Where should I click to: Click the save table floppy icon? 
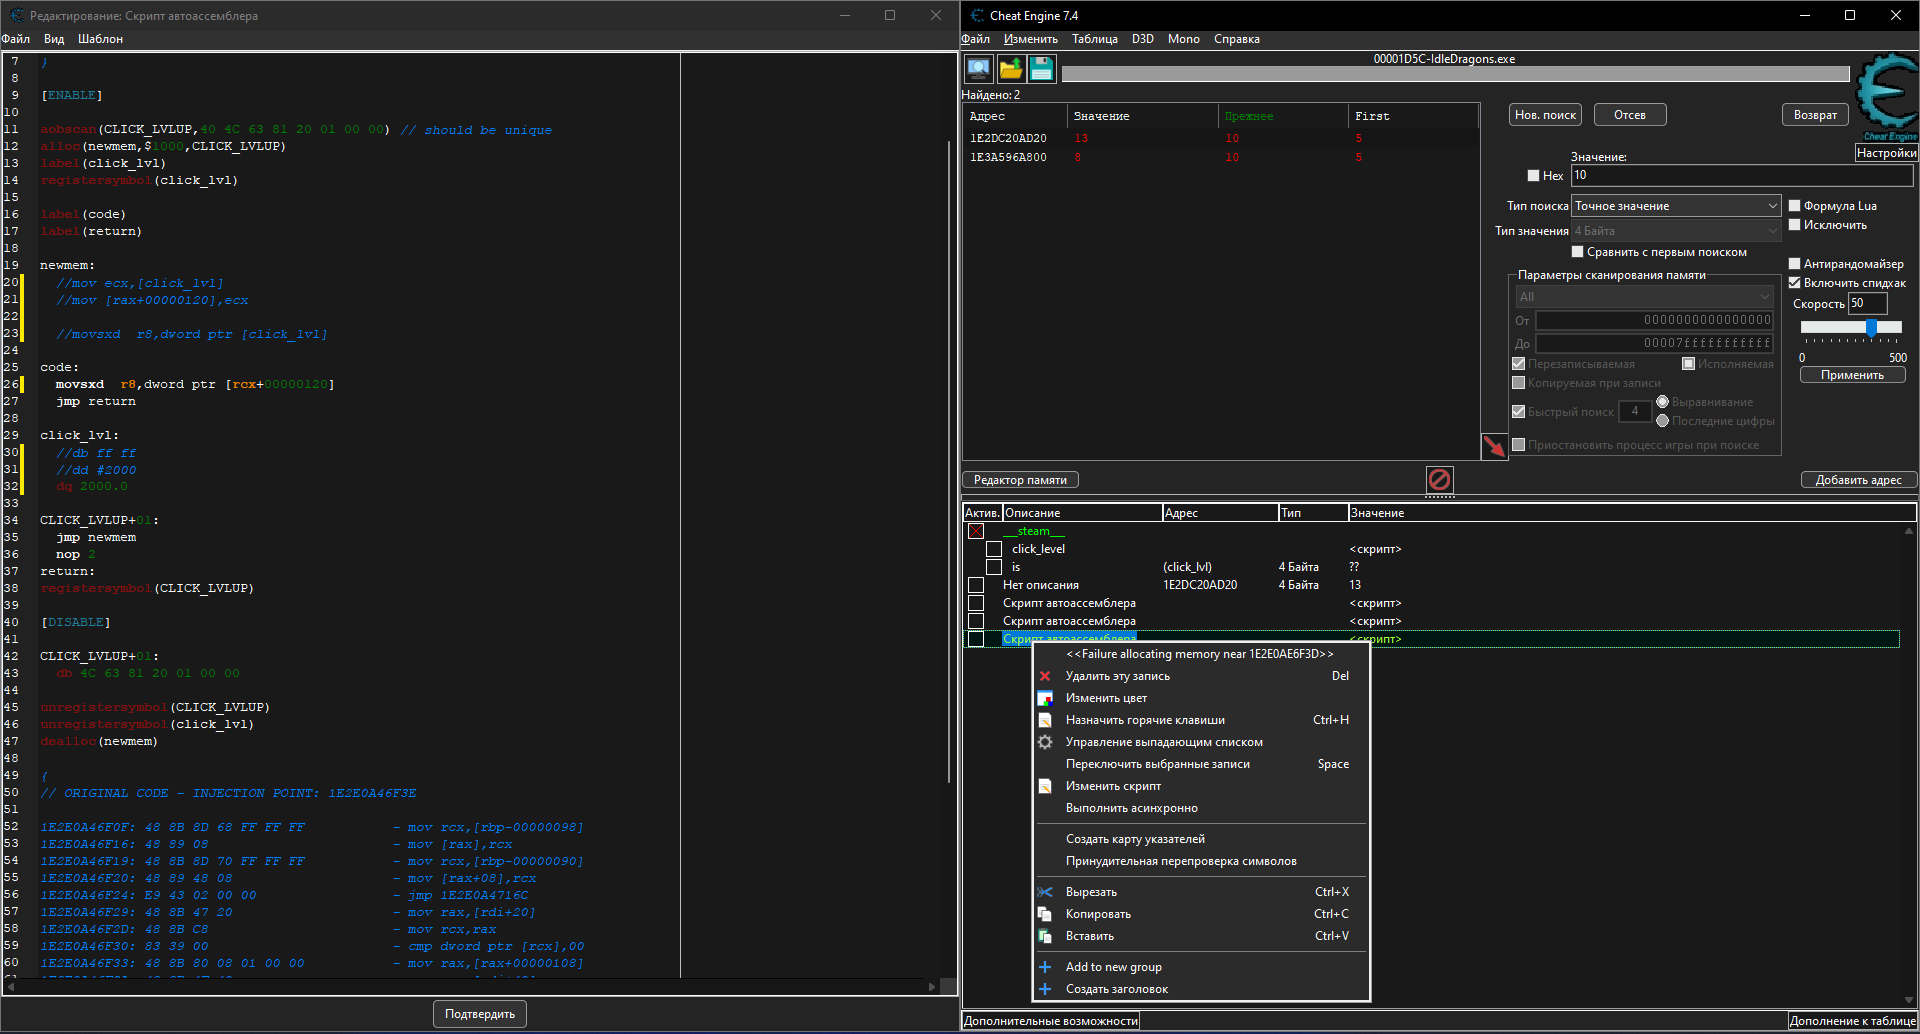pos(1041,69)
